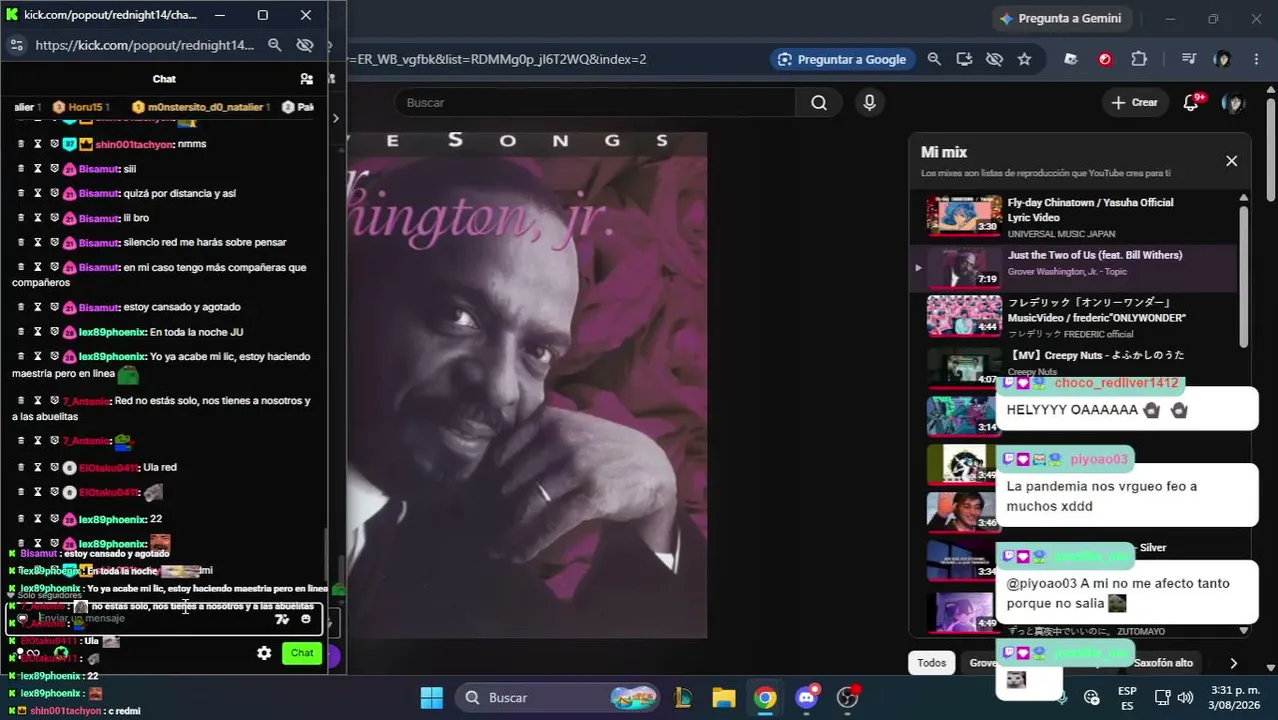Image resolution: width=1278 pixels, height=720 pixels.
Task: Click install app icon in Chrome address bar
Action: click(x=964, y=59)
